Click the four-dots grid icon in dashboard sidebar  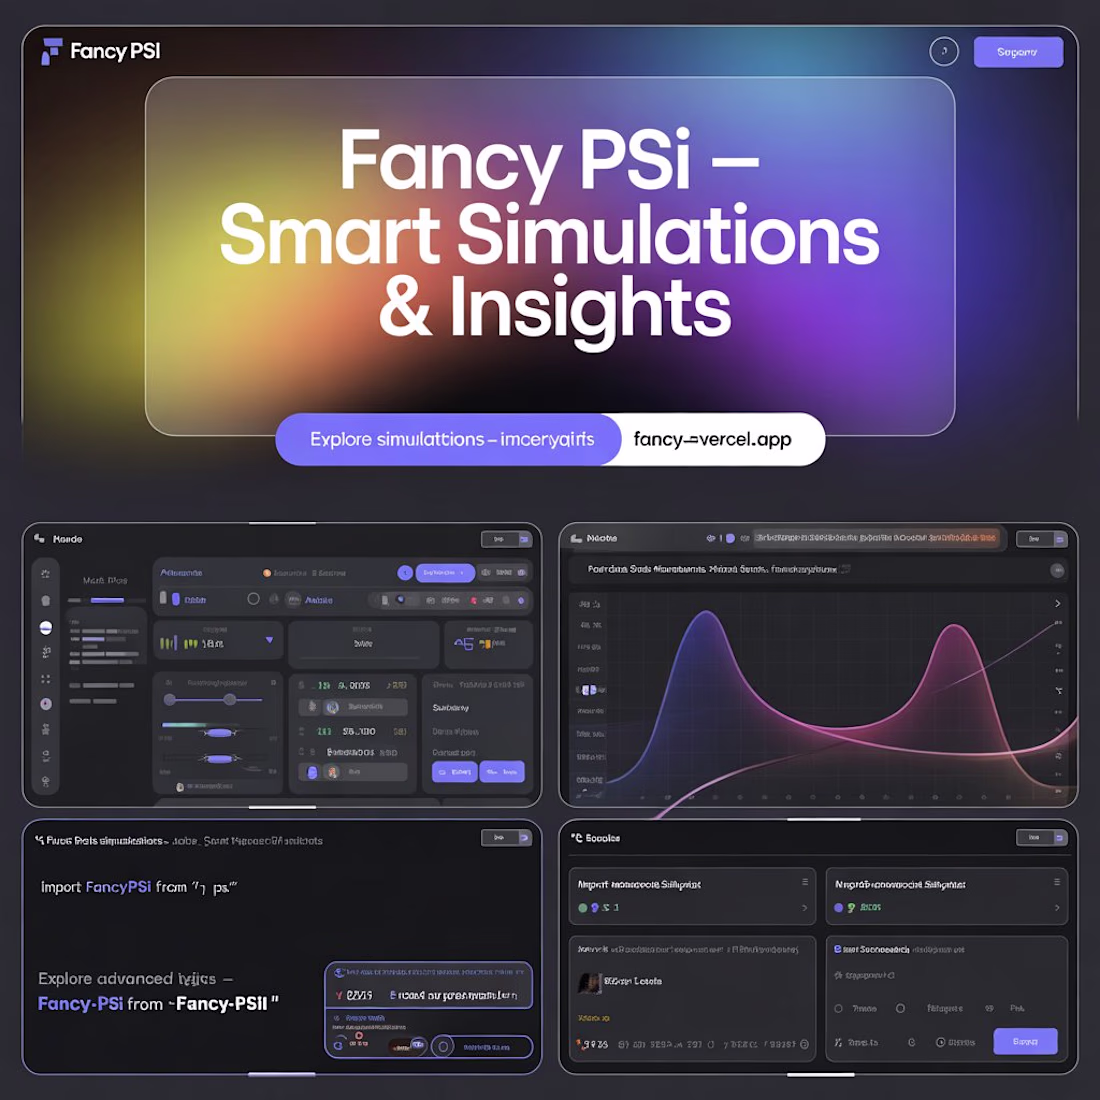click(x=46, y=679)
